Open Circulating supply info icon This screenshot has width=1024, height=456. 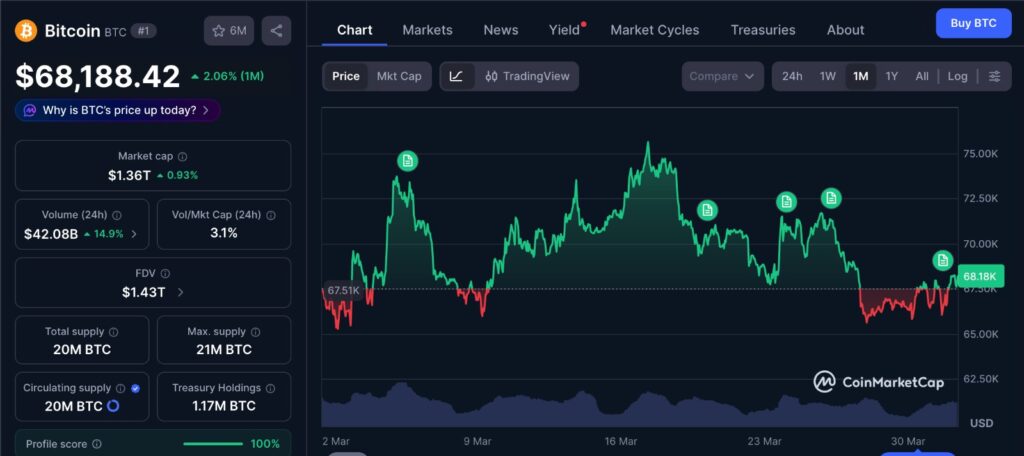[121, 388]
